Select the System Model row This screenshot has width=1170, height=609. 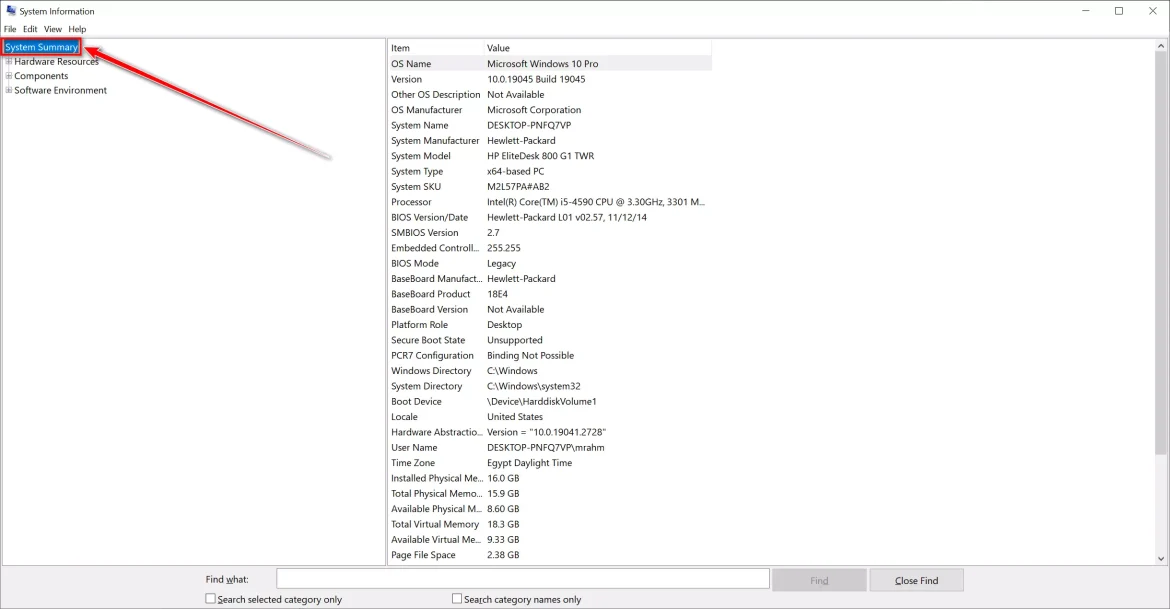(x=550, y=156)
